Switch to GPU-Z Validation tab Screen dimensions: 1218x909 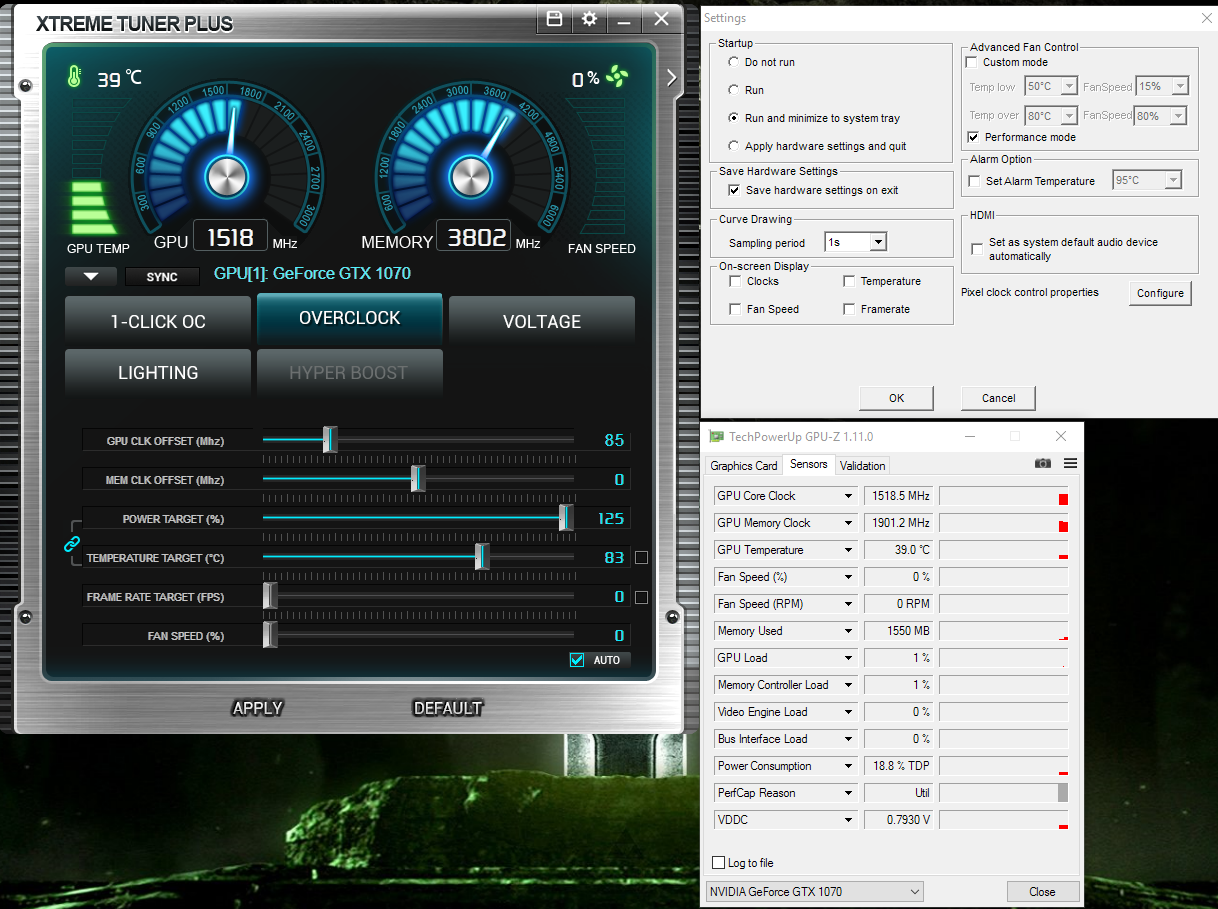click(x=862, y=466)
